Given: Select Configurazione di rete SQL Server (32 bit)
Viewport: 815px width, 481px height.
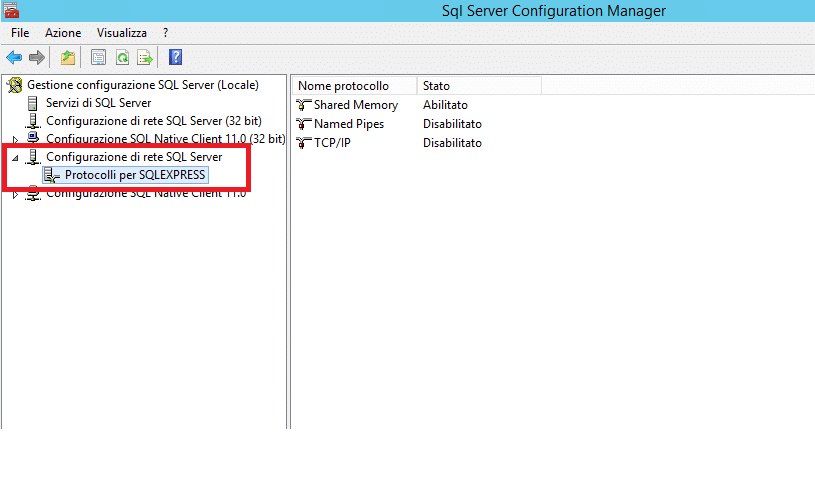Looking at the screenshot, I should (x=154, y=121).
